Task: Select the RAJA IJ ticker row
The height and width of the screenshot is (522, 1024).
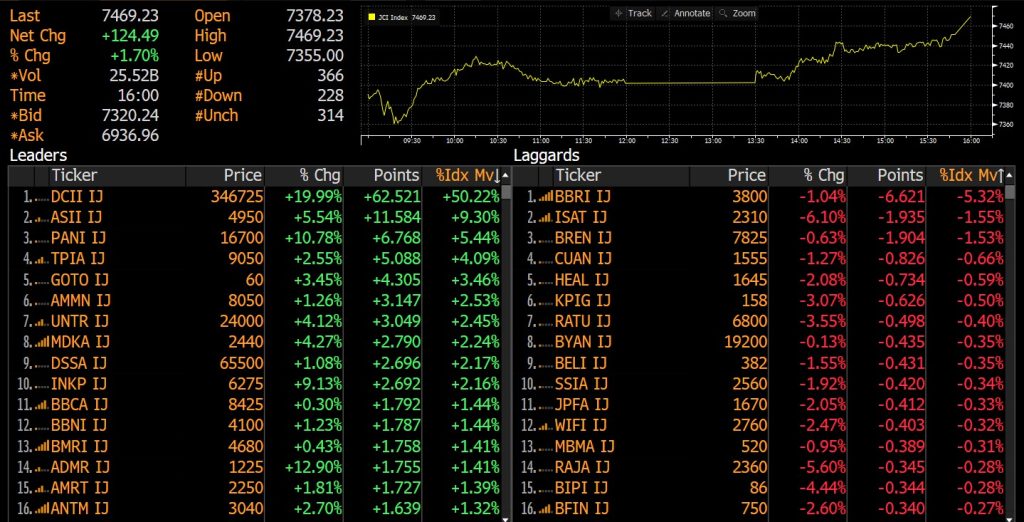Action: click(x=760, y=468)
